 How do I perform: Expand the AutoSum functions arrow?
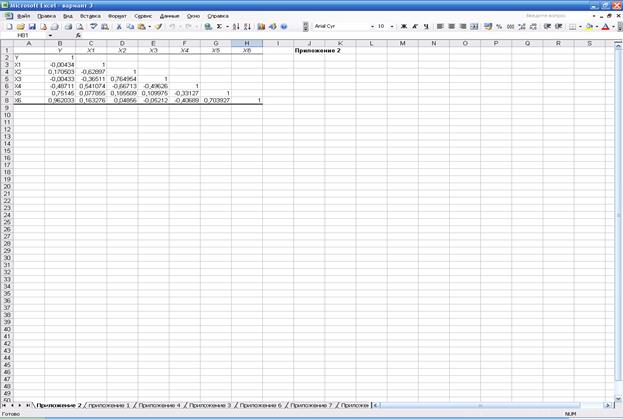227,27
